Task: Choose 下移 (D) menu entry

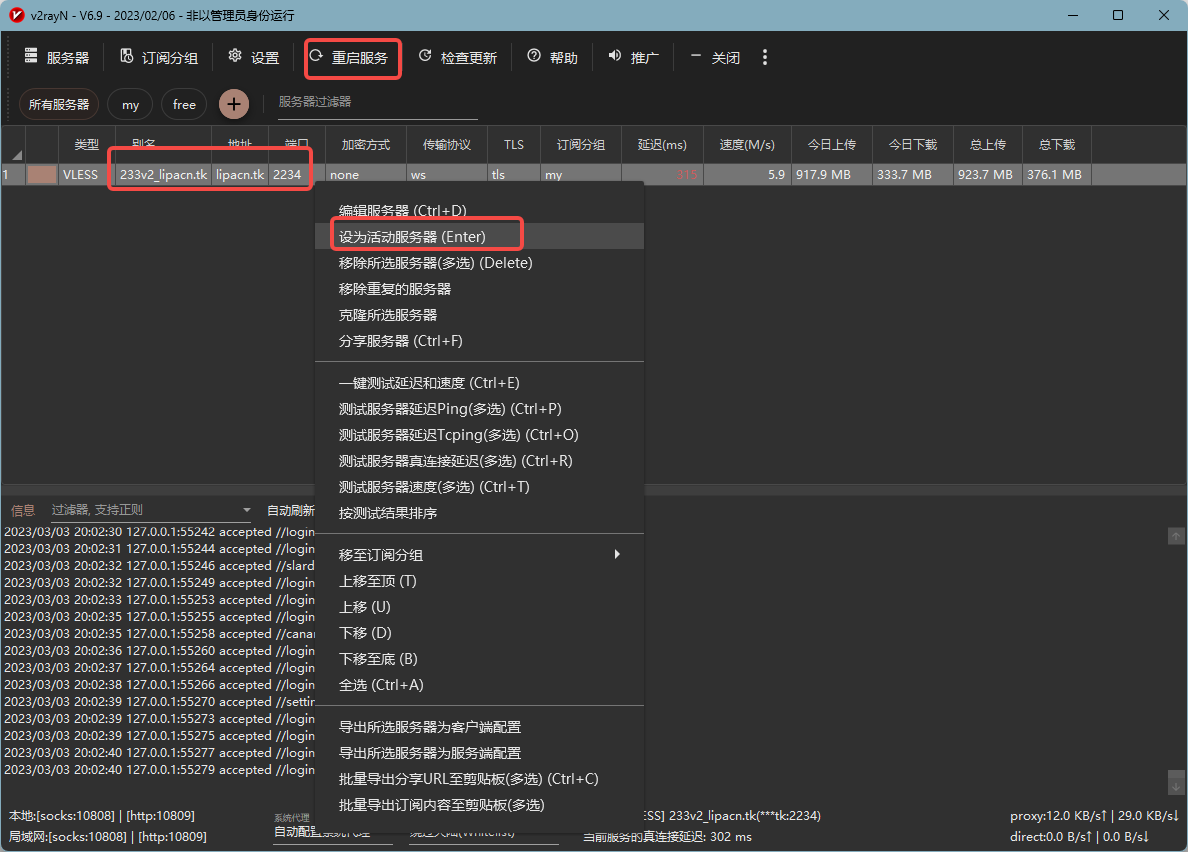Action: tap(479, 632)
